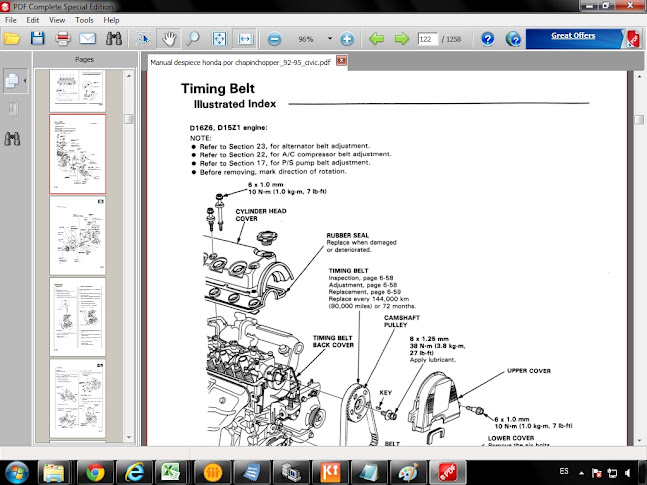Screen dimensions: 647x485
Task: Open Internet Explorer from the taskbar
Action: pyautogui.click(x=135, y=472)
